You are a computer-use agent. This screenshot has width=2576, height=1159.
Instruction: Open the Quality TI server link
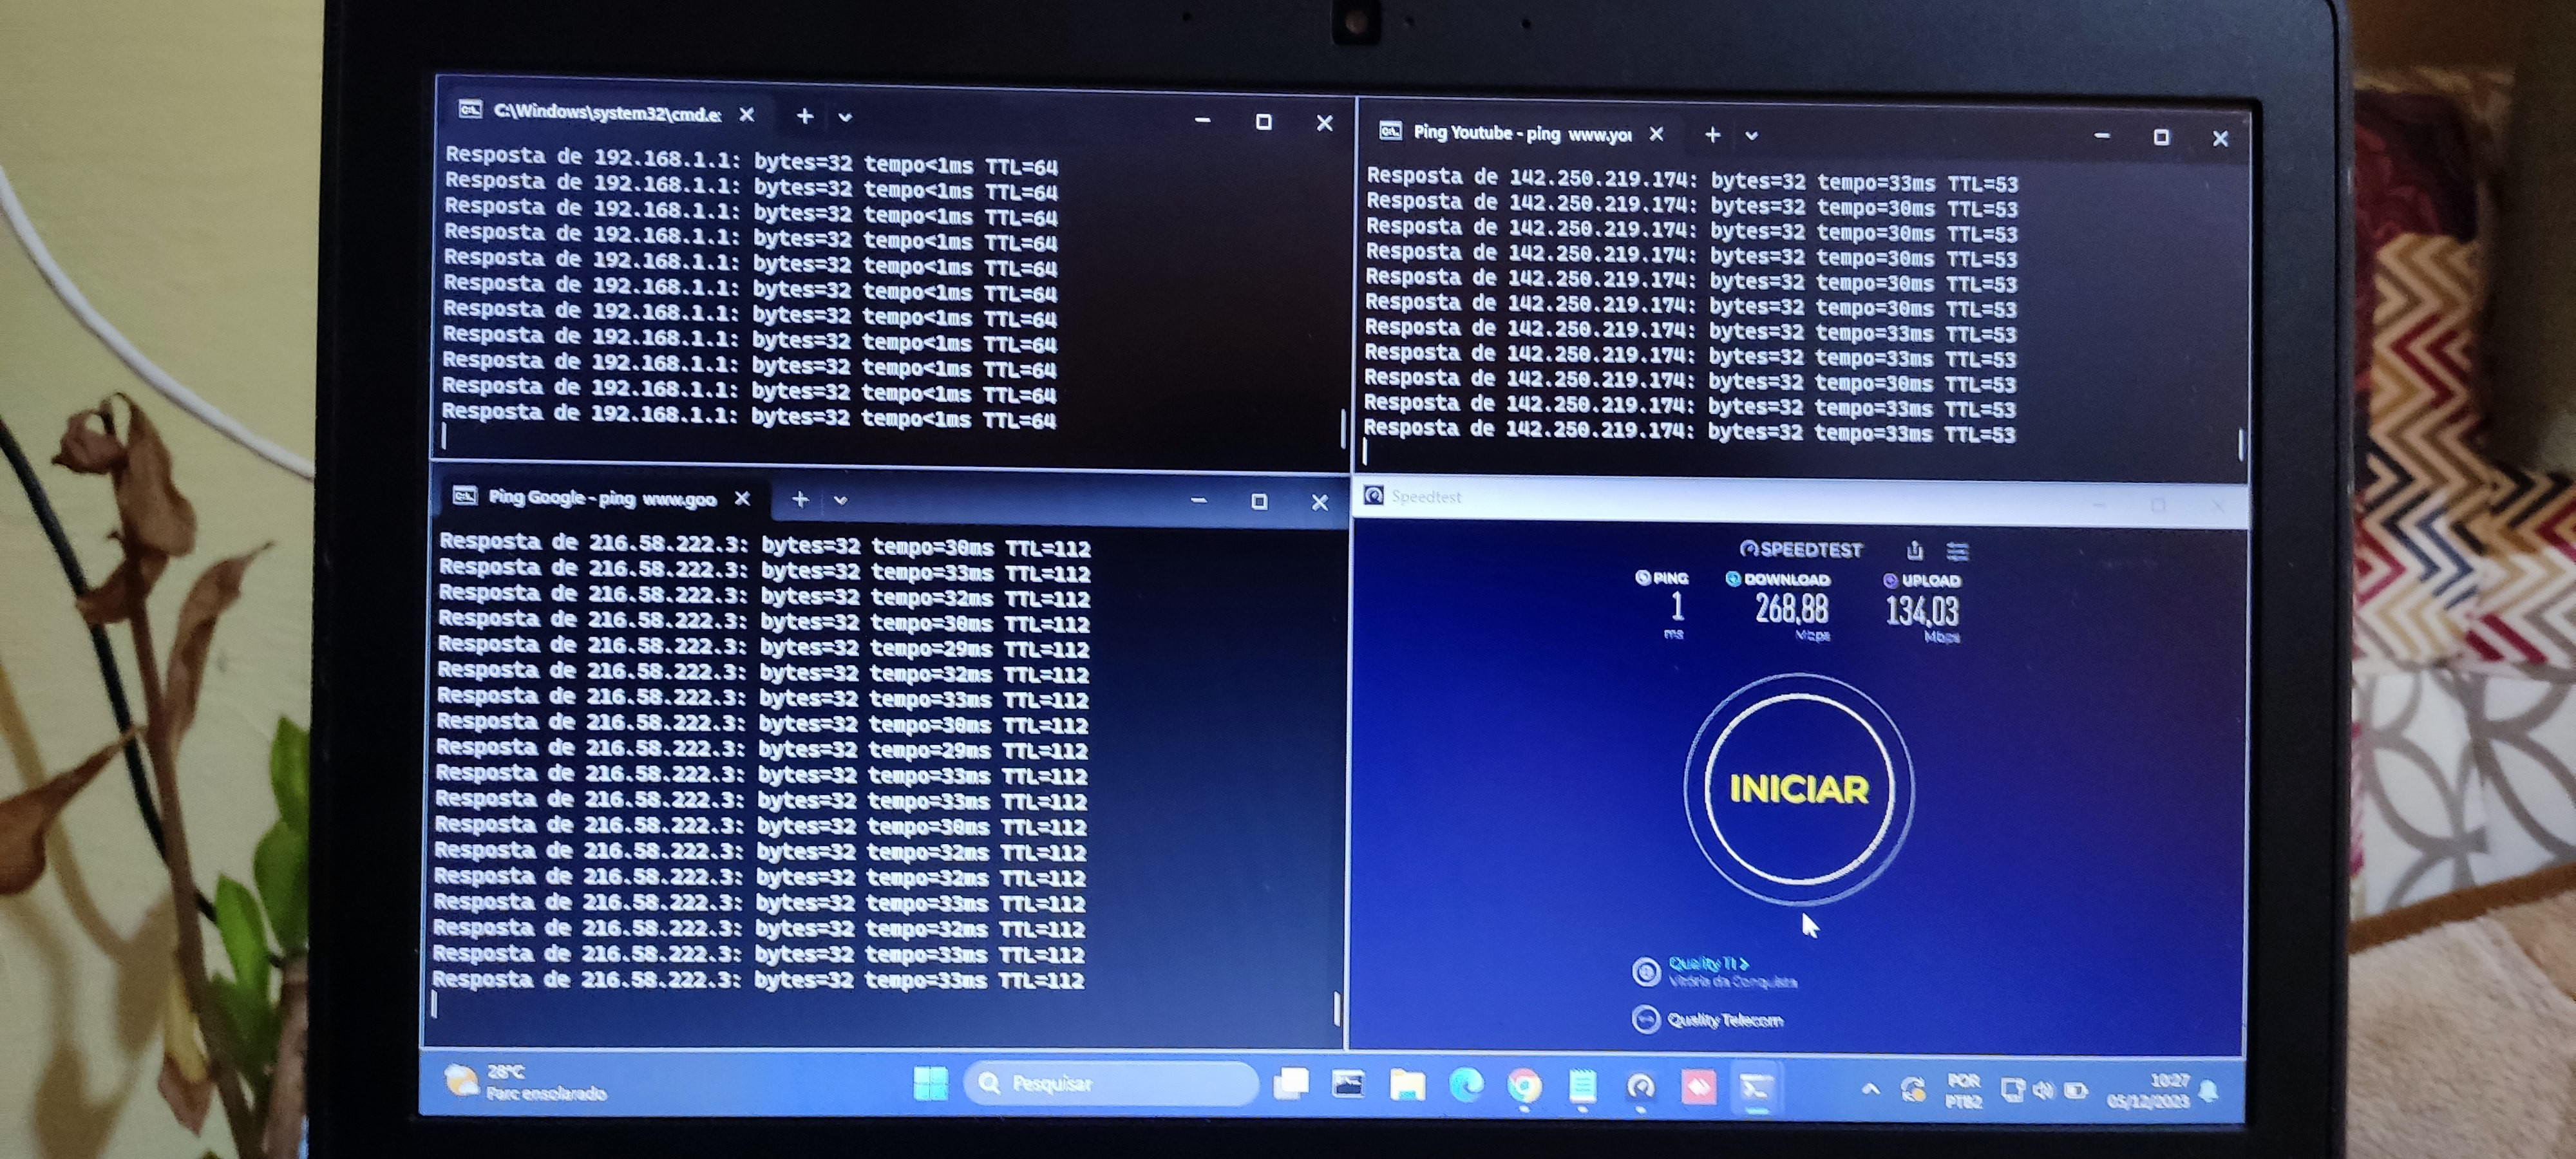(1708, 963)
